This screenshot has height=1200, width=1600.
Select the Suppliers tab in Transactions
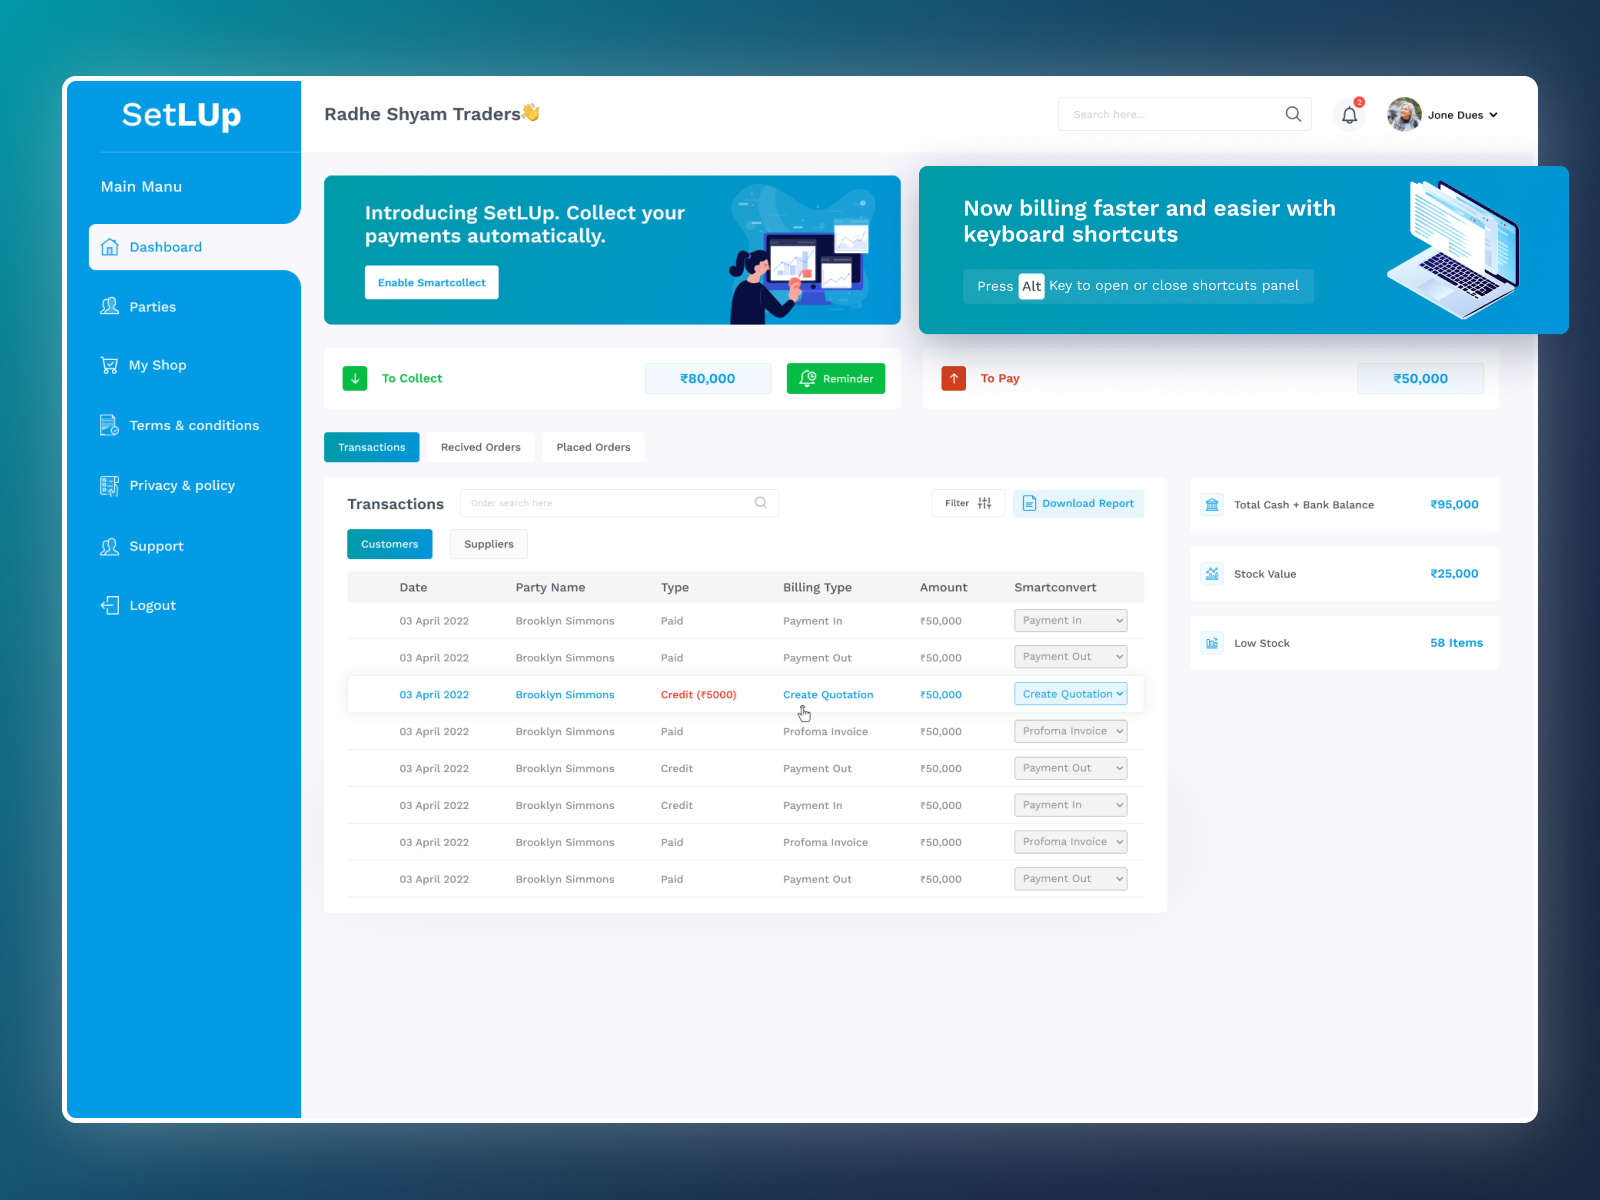point(488,544)
